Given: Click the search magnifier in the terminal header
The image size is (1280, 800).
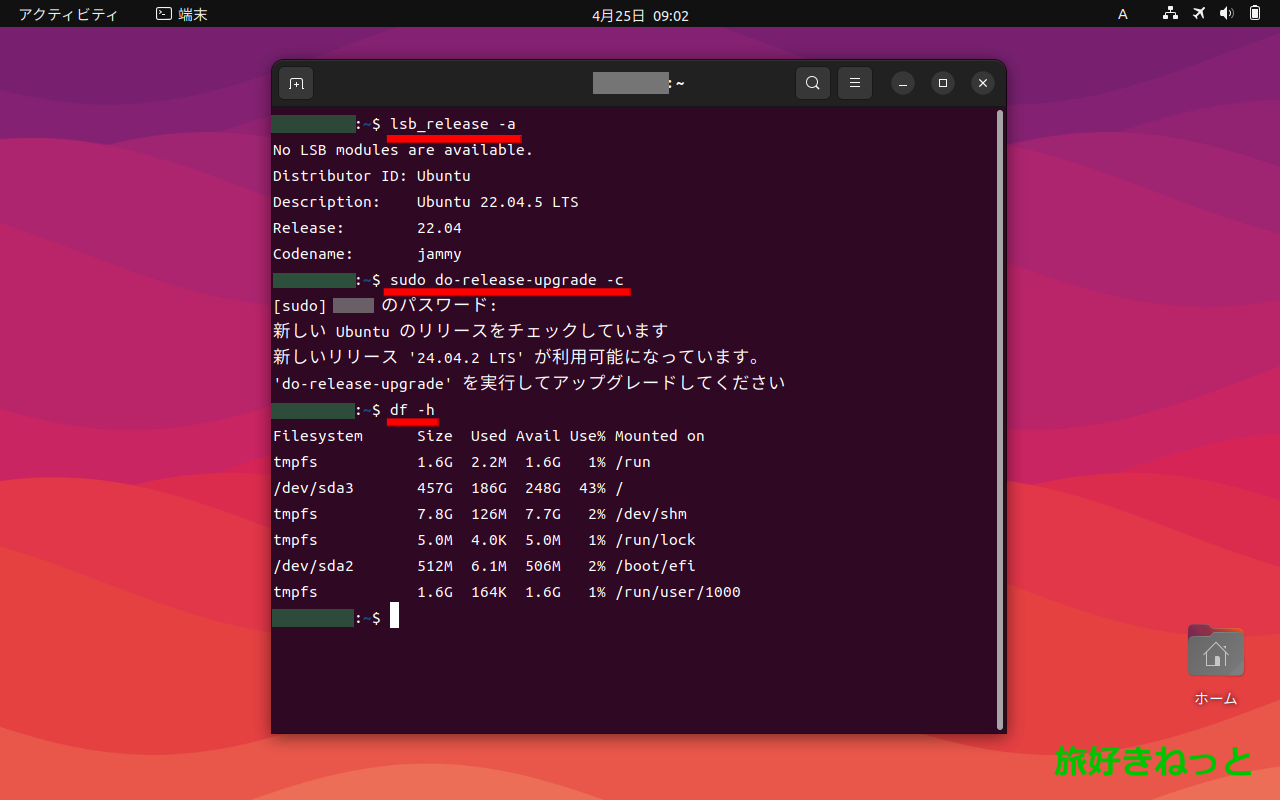Looking at the screenshot, I should click(812, 83).
